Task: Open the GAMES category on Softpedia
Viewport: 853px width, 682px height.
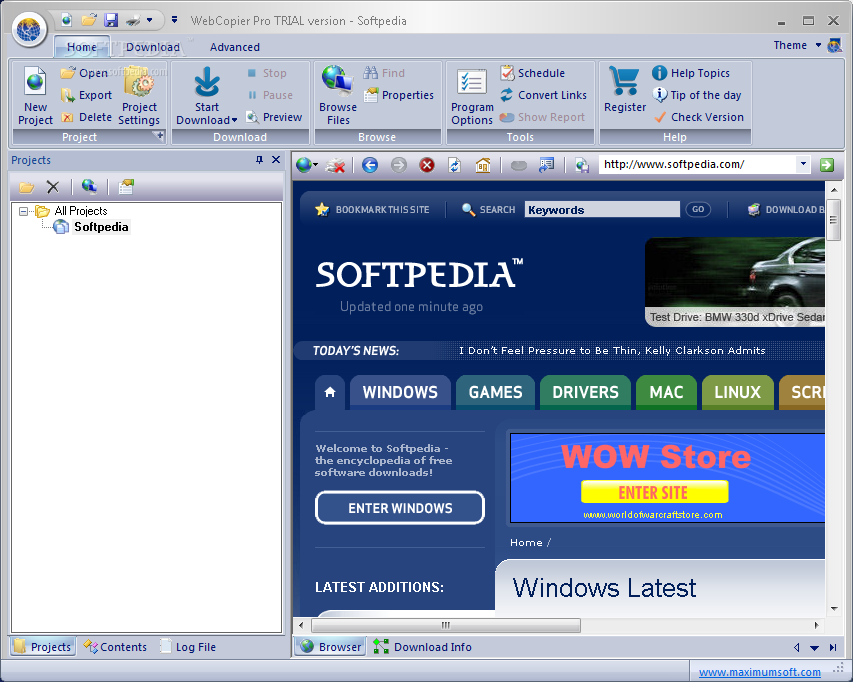Action: tap(495, 392)
